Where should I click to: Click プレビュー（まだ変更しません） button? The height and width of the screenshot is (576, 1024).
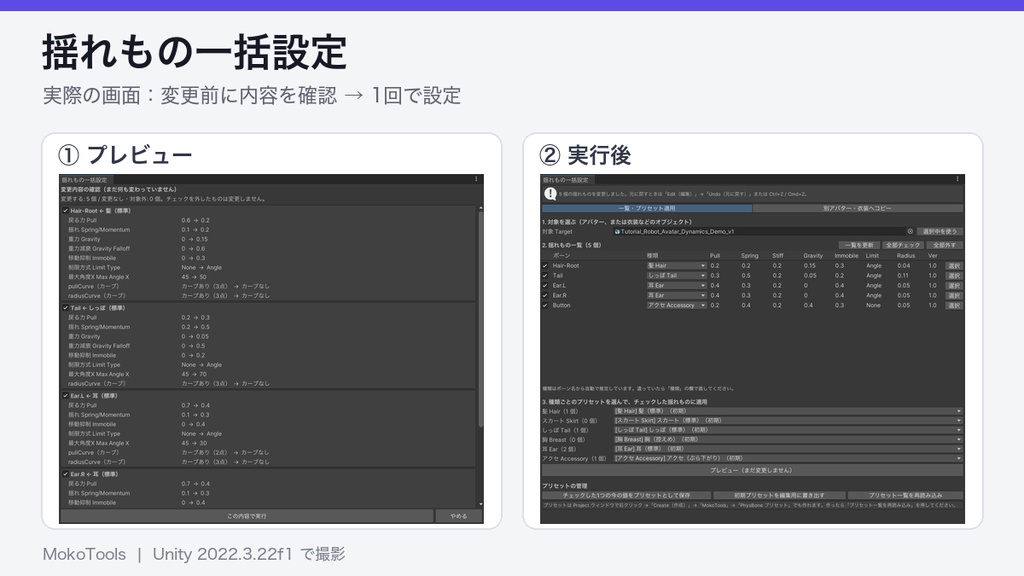[752, 470]
